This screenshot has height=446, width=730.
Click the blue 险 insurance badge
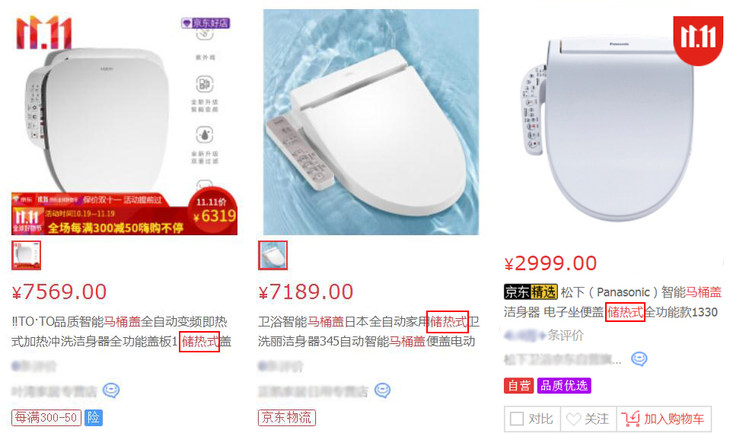click(93, 417)
